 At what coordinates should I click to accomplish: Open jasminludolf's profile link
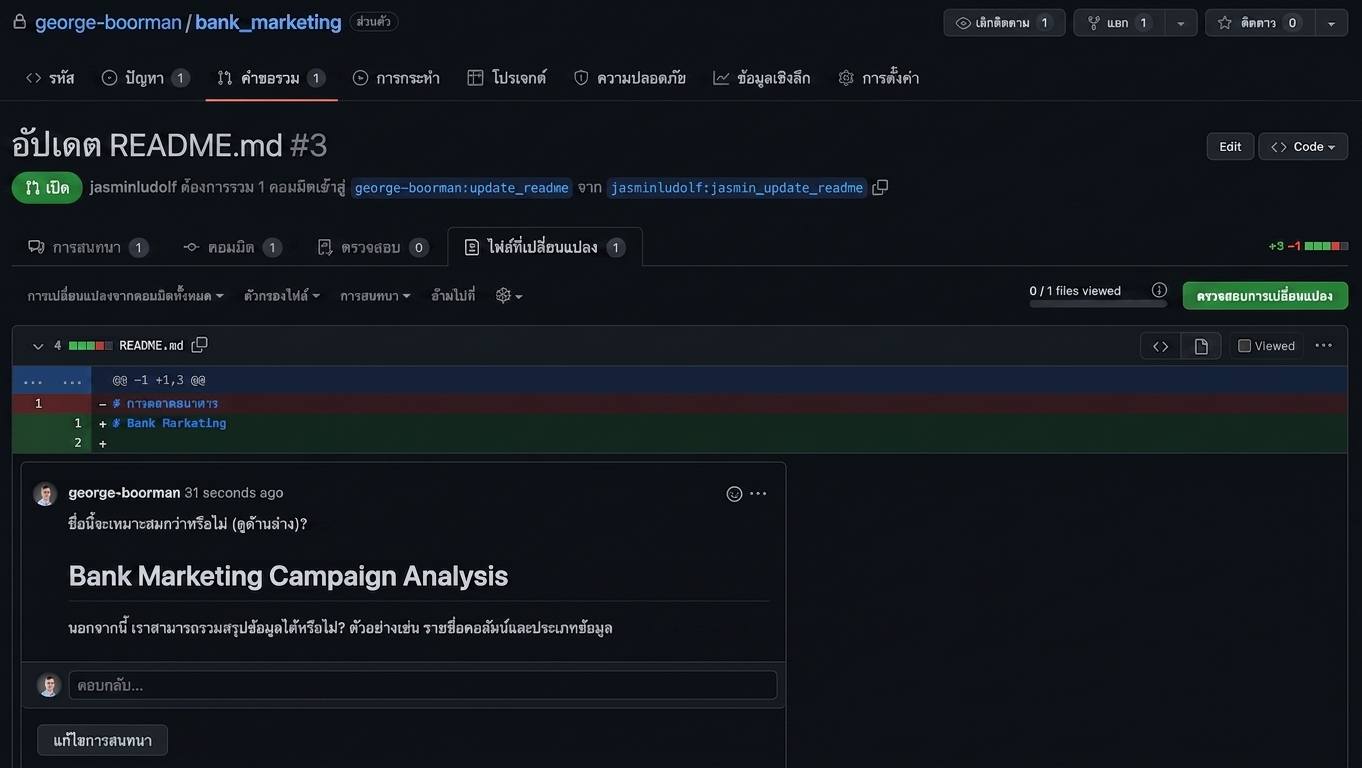(x=133, y=187)
